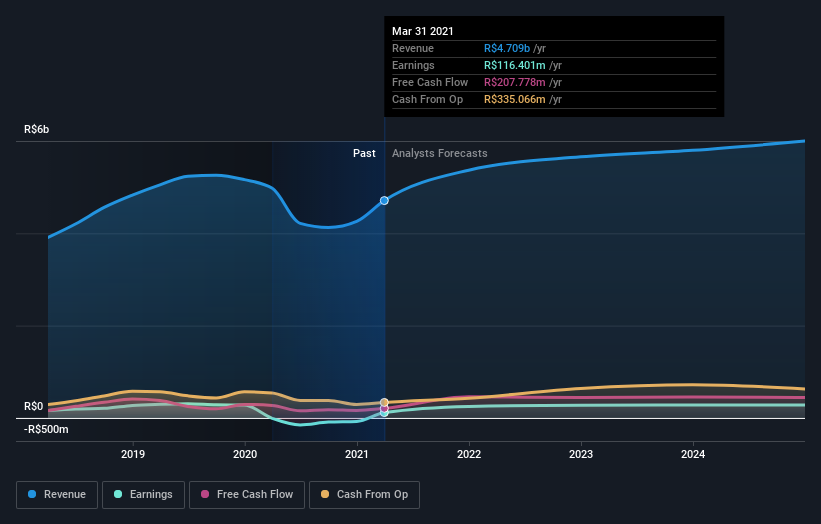Click the blue Revenue data point marker
The height and width of the screenshot is (524, 821).
coord(384,200)
